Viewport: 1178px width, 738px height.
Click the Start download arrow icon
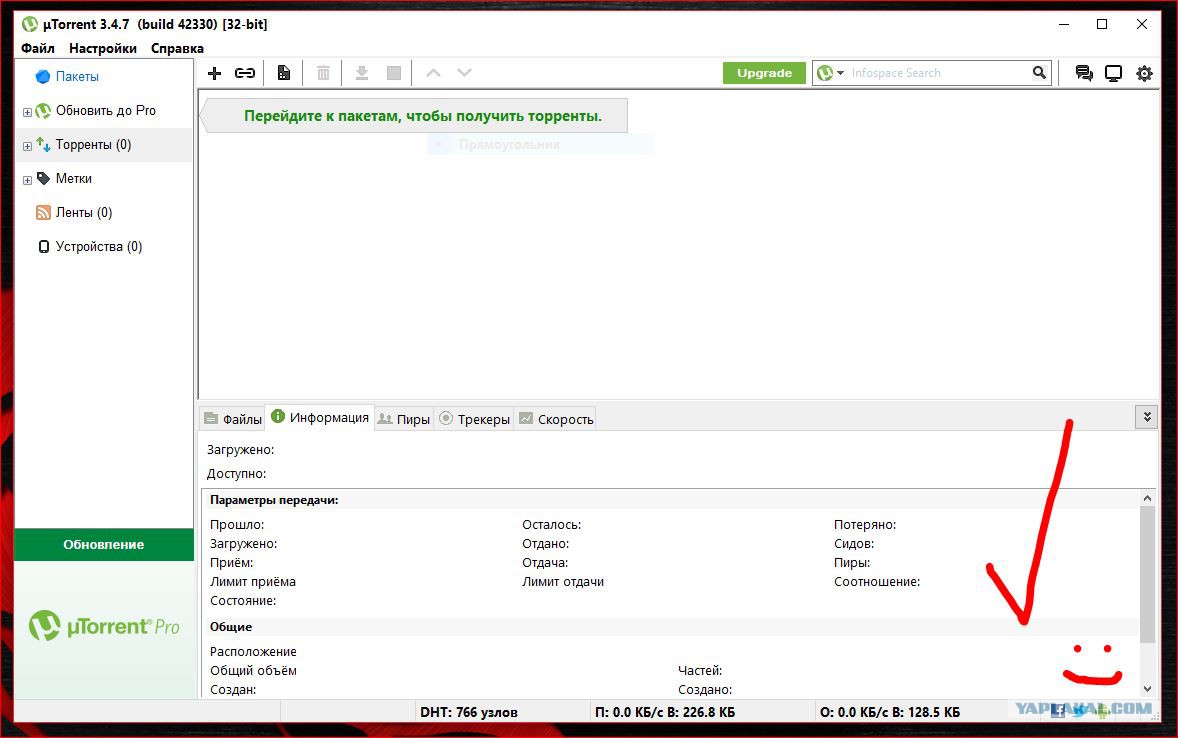point(361,73)
